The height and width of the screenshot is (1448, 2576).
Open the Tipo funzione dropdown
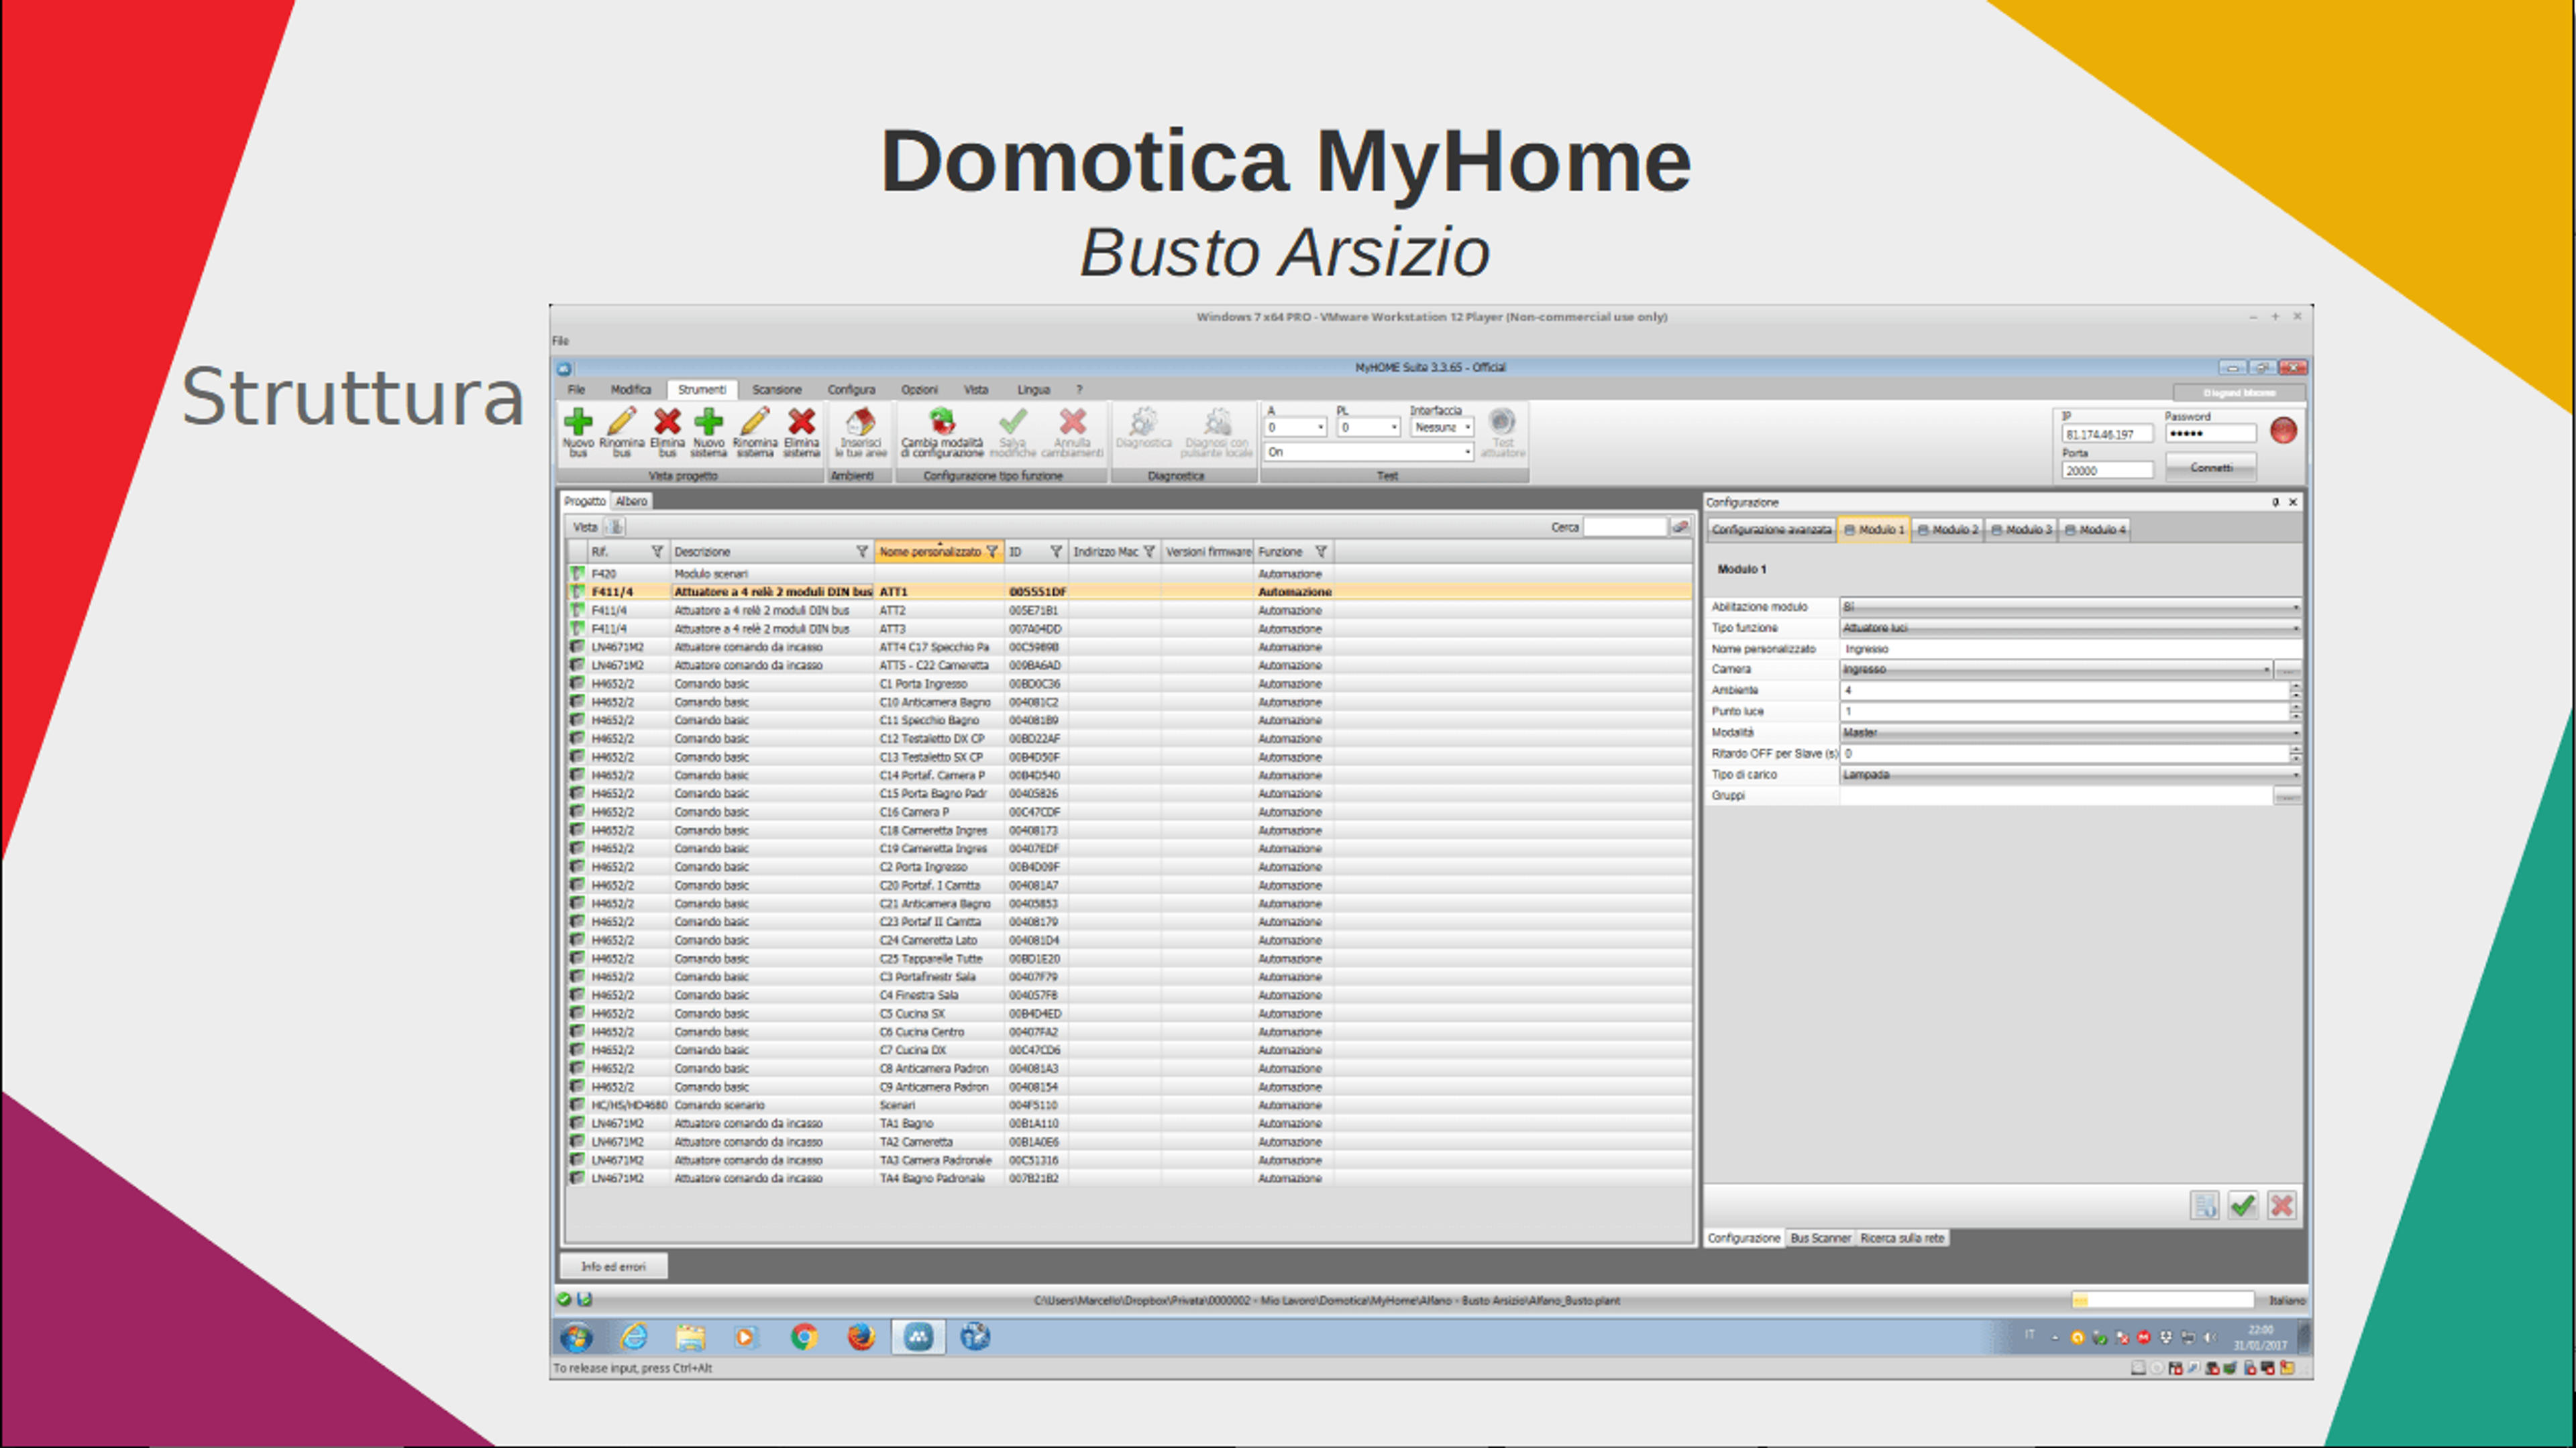pyautogui.click(x=2070, y=628)
